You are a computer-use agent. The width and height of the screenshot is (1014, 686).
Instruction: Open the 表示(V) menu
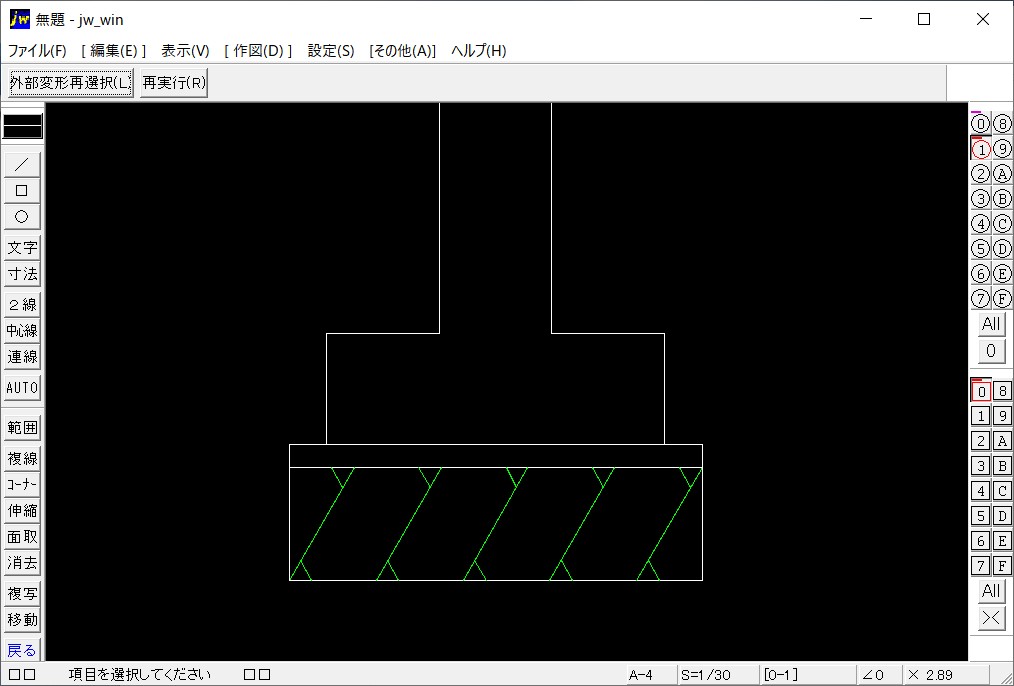coord(185,51)
